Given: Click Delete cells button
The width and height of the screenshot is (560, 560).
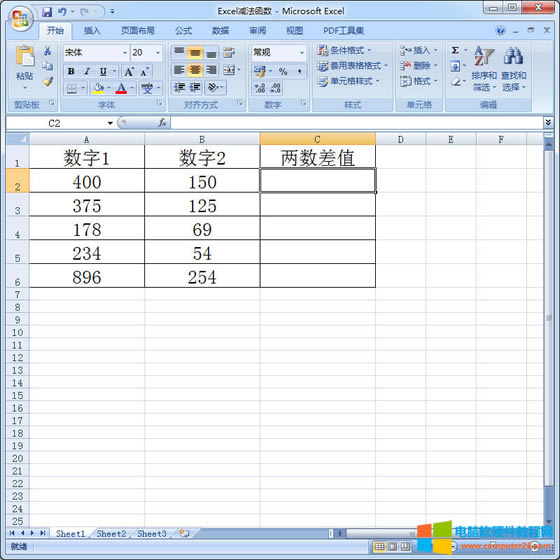Looking at the screenshot, I should 418,66.
